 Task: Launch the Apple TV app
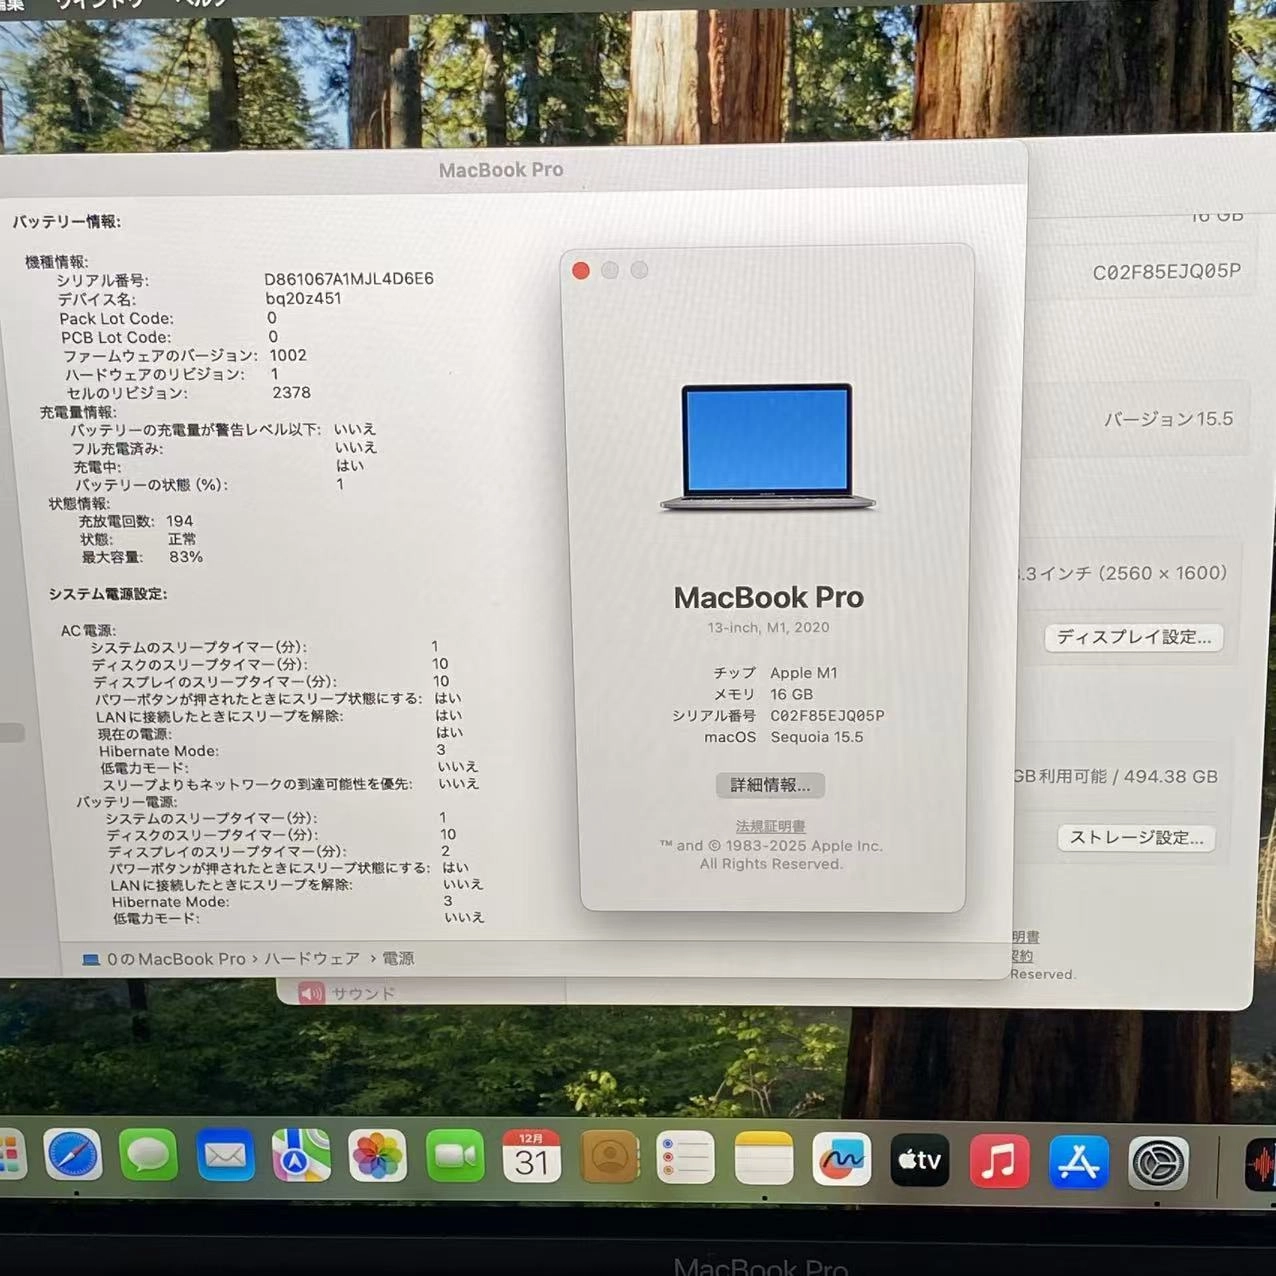tap(920, 1160)
